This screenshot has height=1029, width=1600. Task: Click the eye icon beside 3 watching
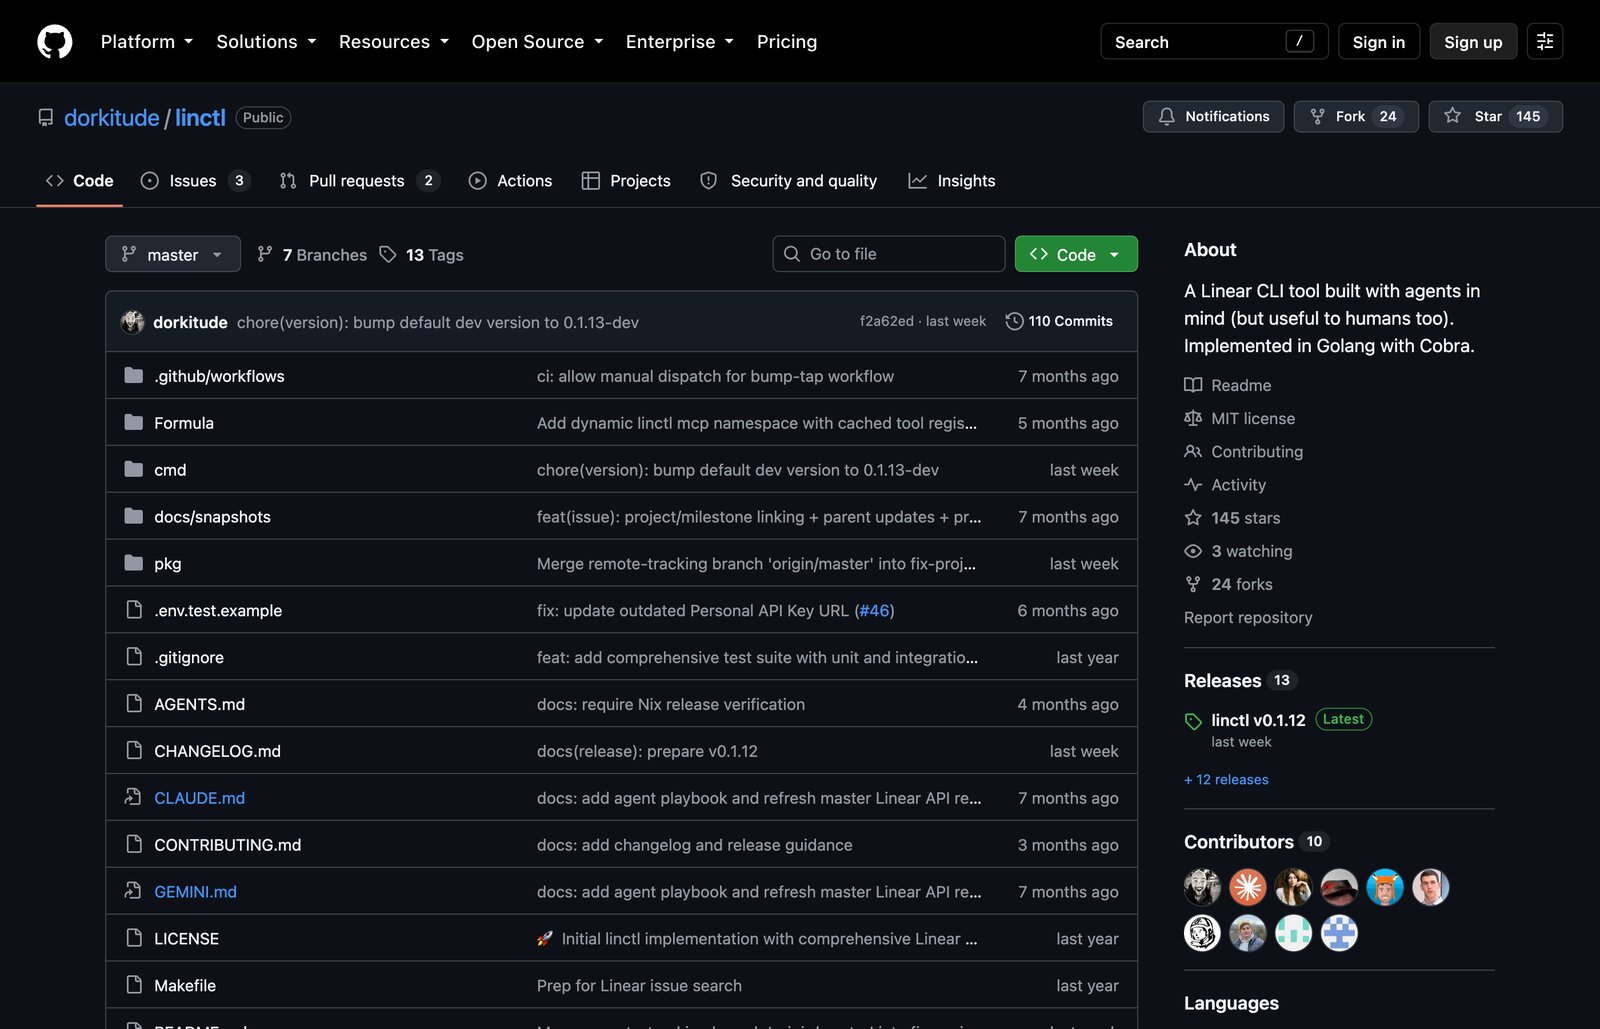coord(1193,551)
